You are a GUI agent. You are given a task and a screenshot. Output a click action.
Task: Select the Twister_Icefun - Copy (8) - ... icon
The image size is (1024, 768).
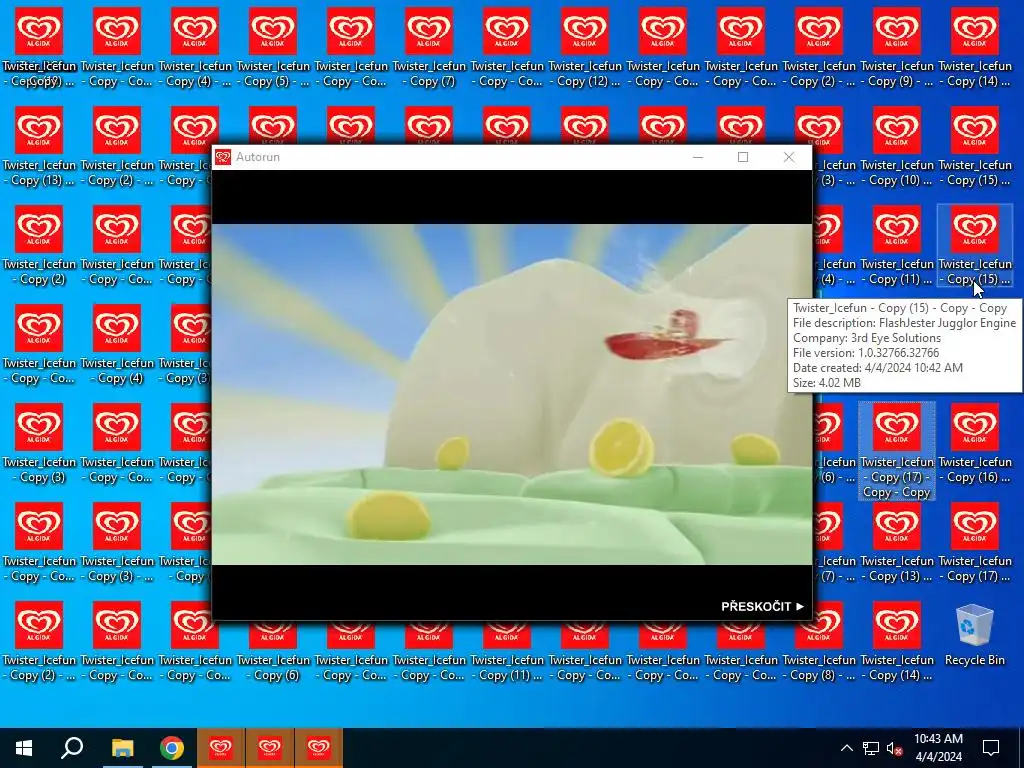pyautogui.click(x=819, y=641)
